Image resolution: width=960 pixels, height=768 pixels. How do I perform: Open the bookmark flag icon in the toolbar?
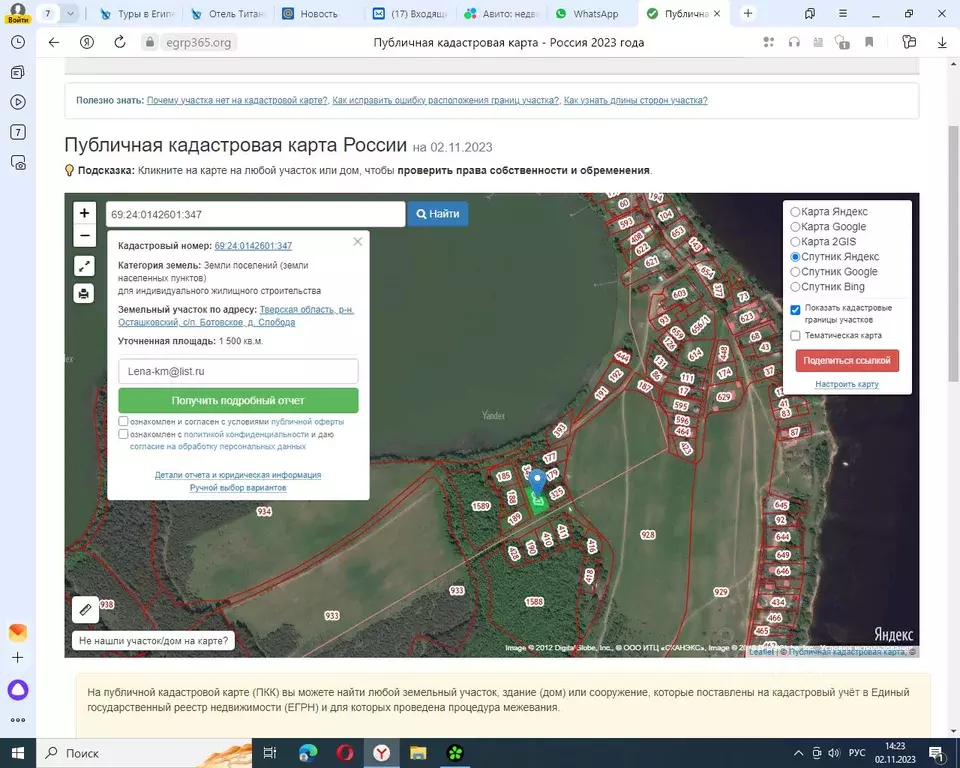pos(869,42)
